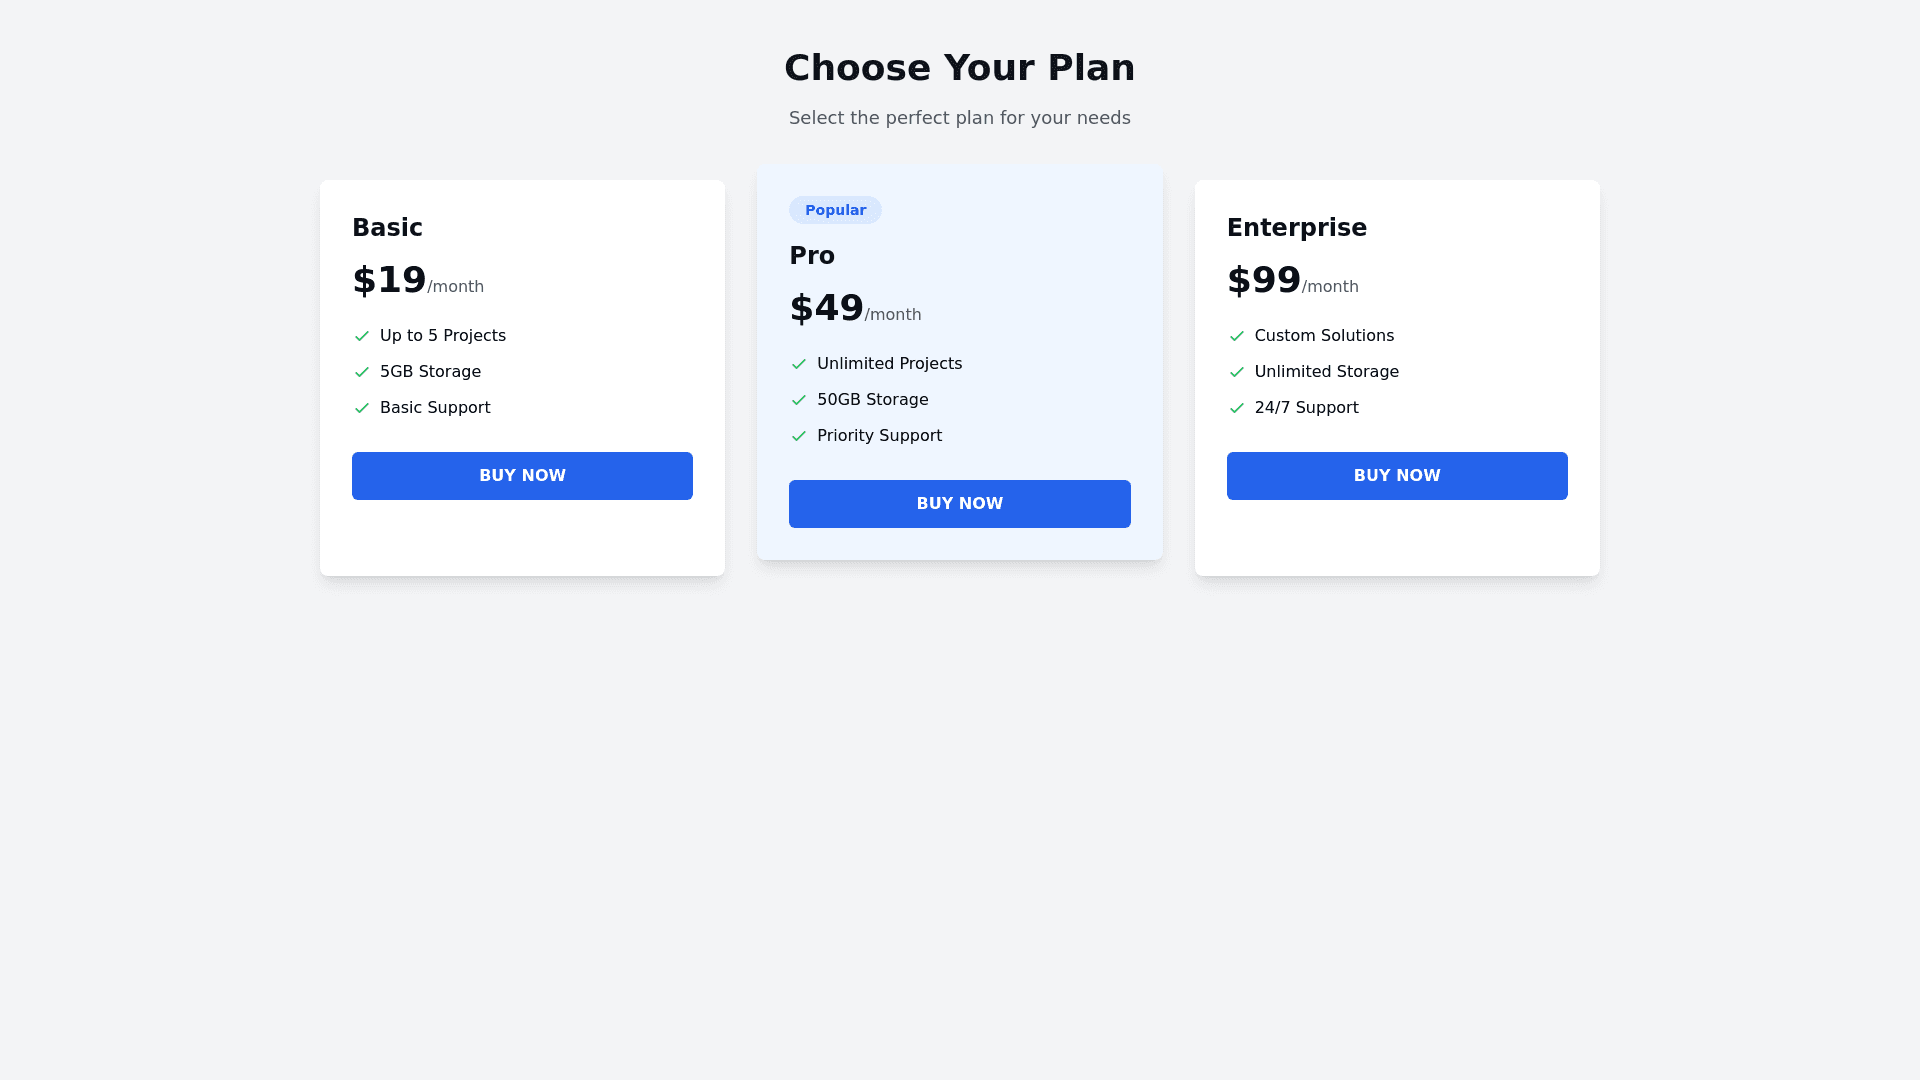Click the Popular badge on Pro card

(x=835, y=210)
